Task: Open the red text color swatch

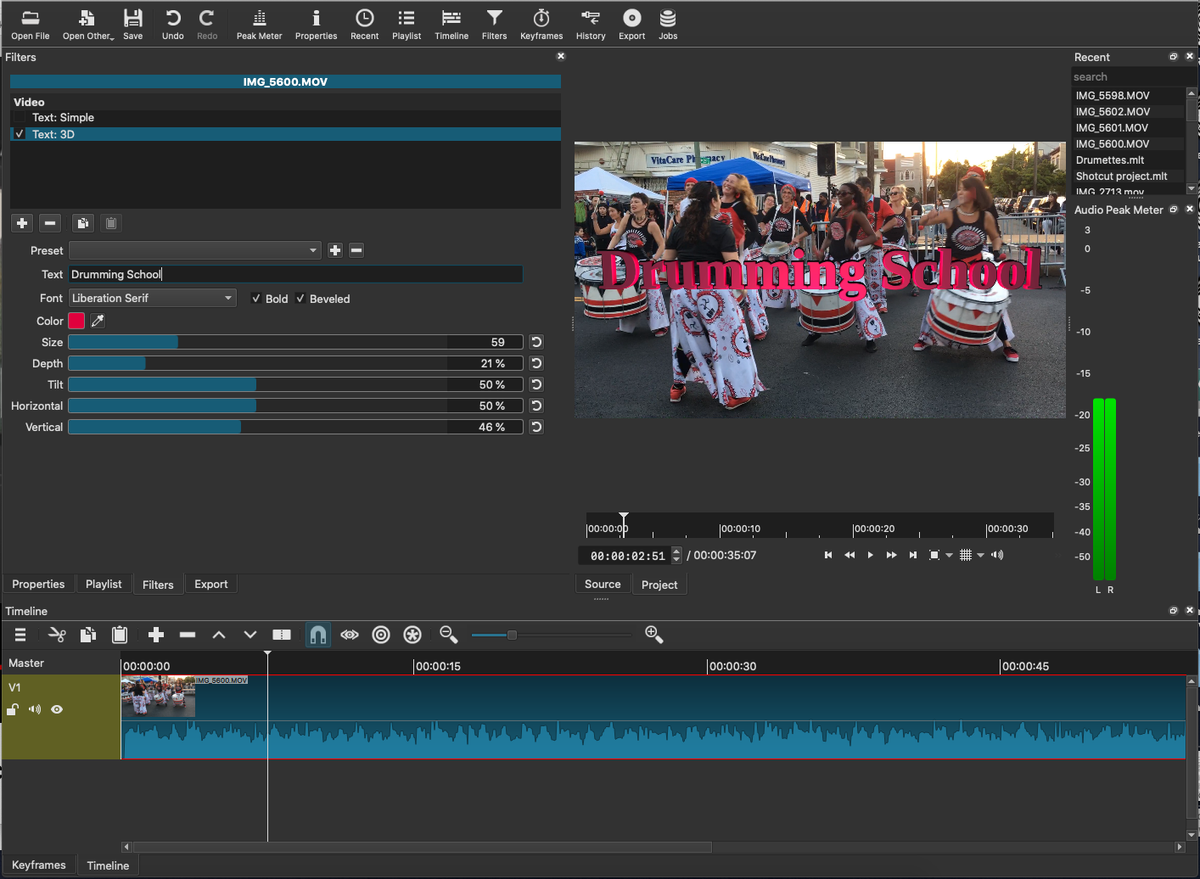Action: point(77,321)
